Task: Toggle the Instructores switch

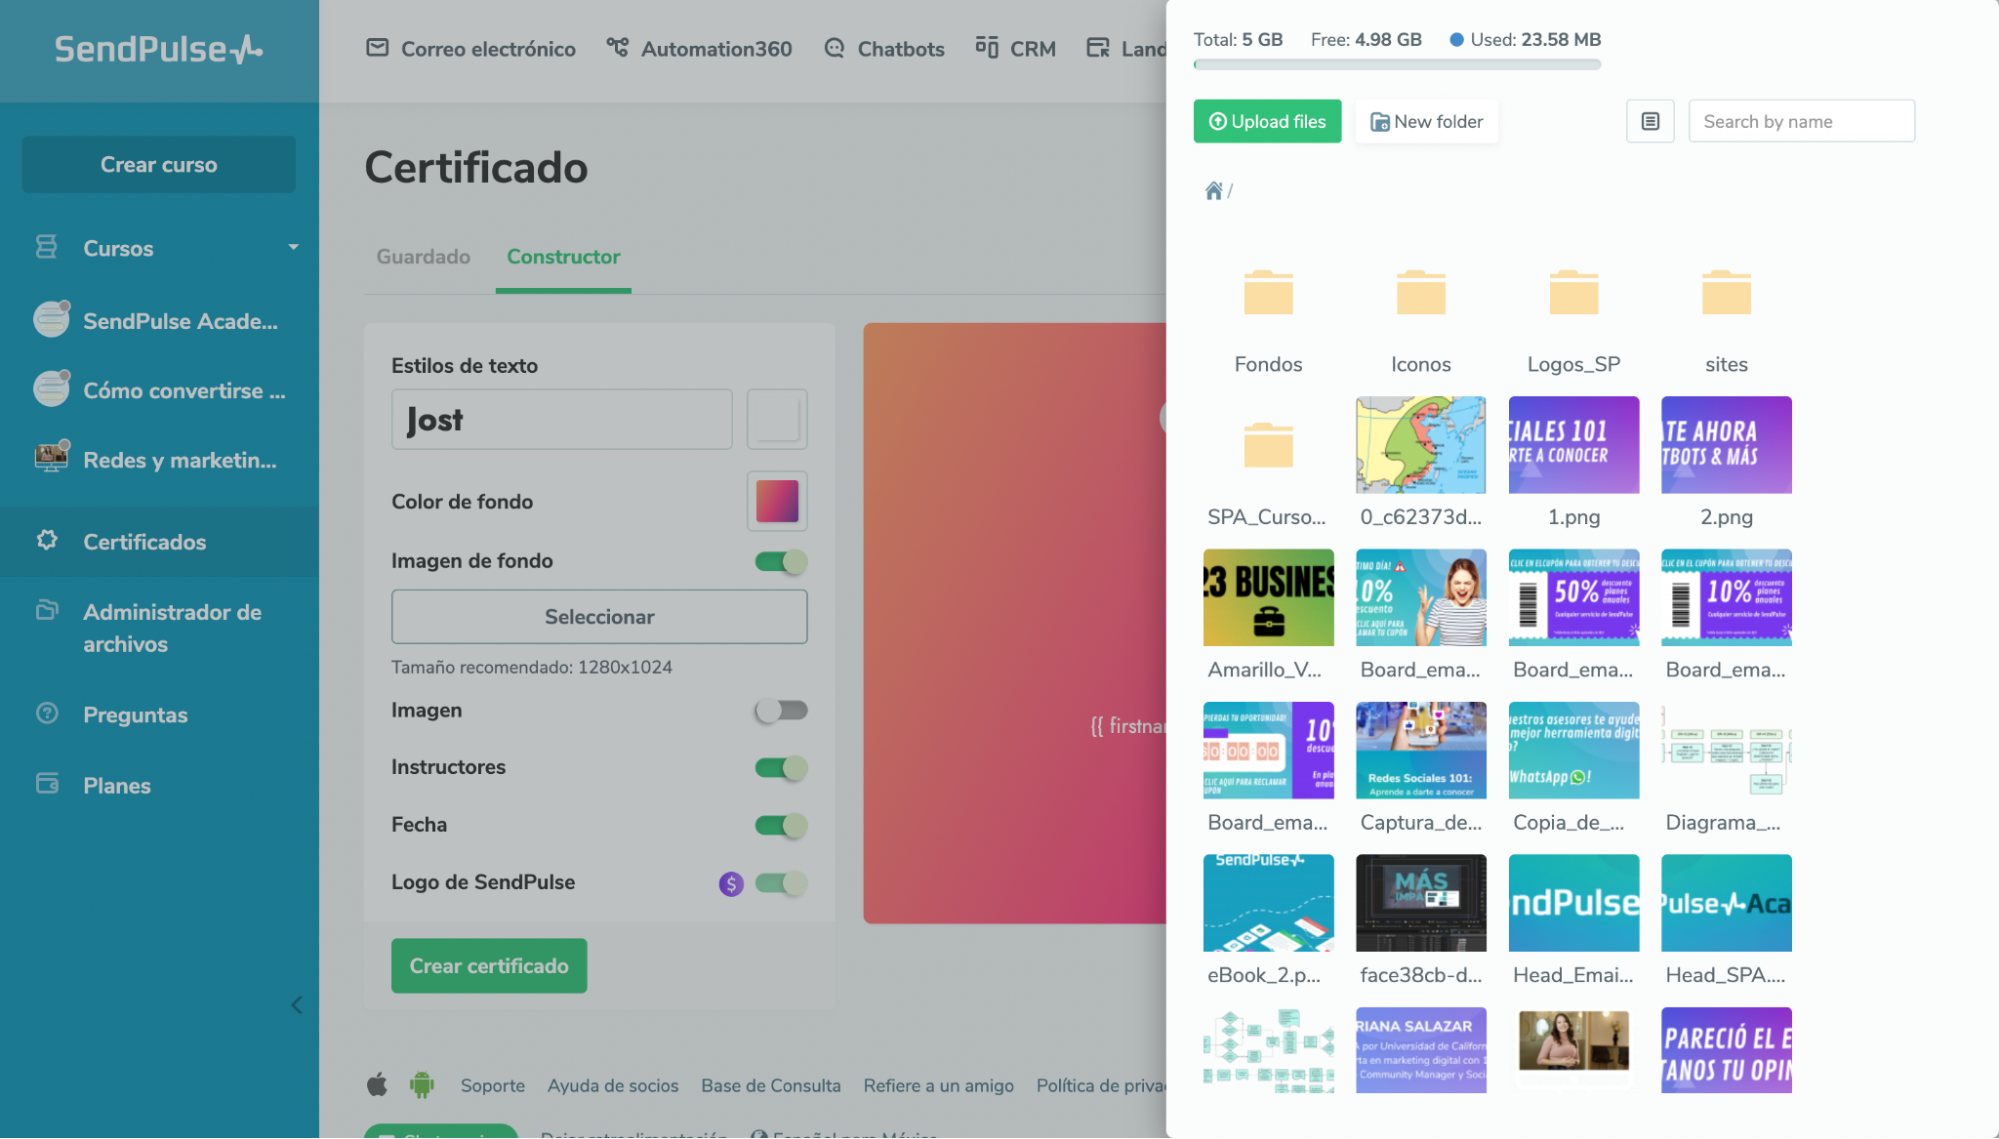Action: 781,767
